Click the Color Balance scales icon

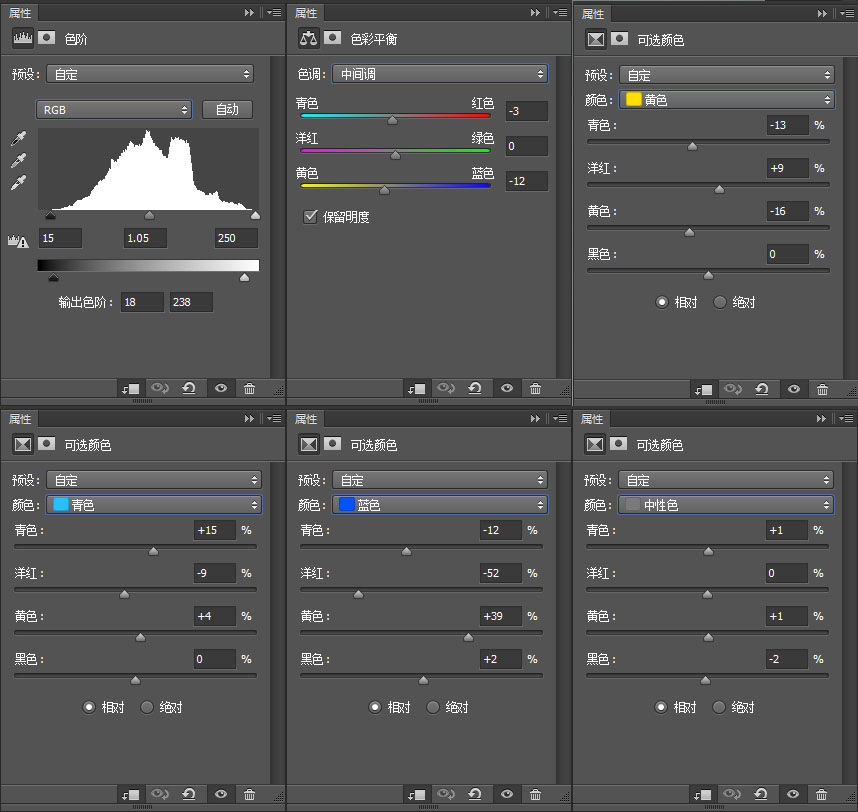(x=309, y=38)
